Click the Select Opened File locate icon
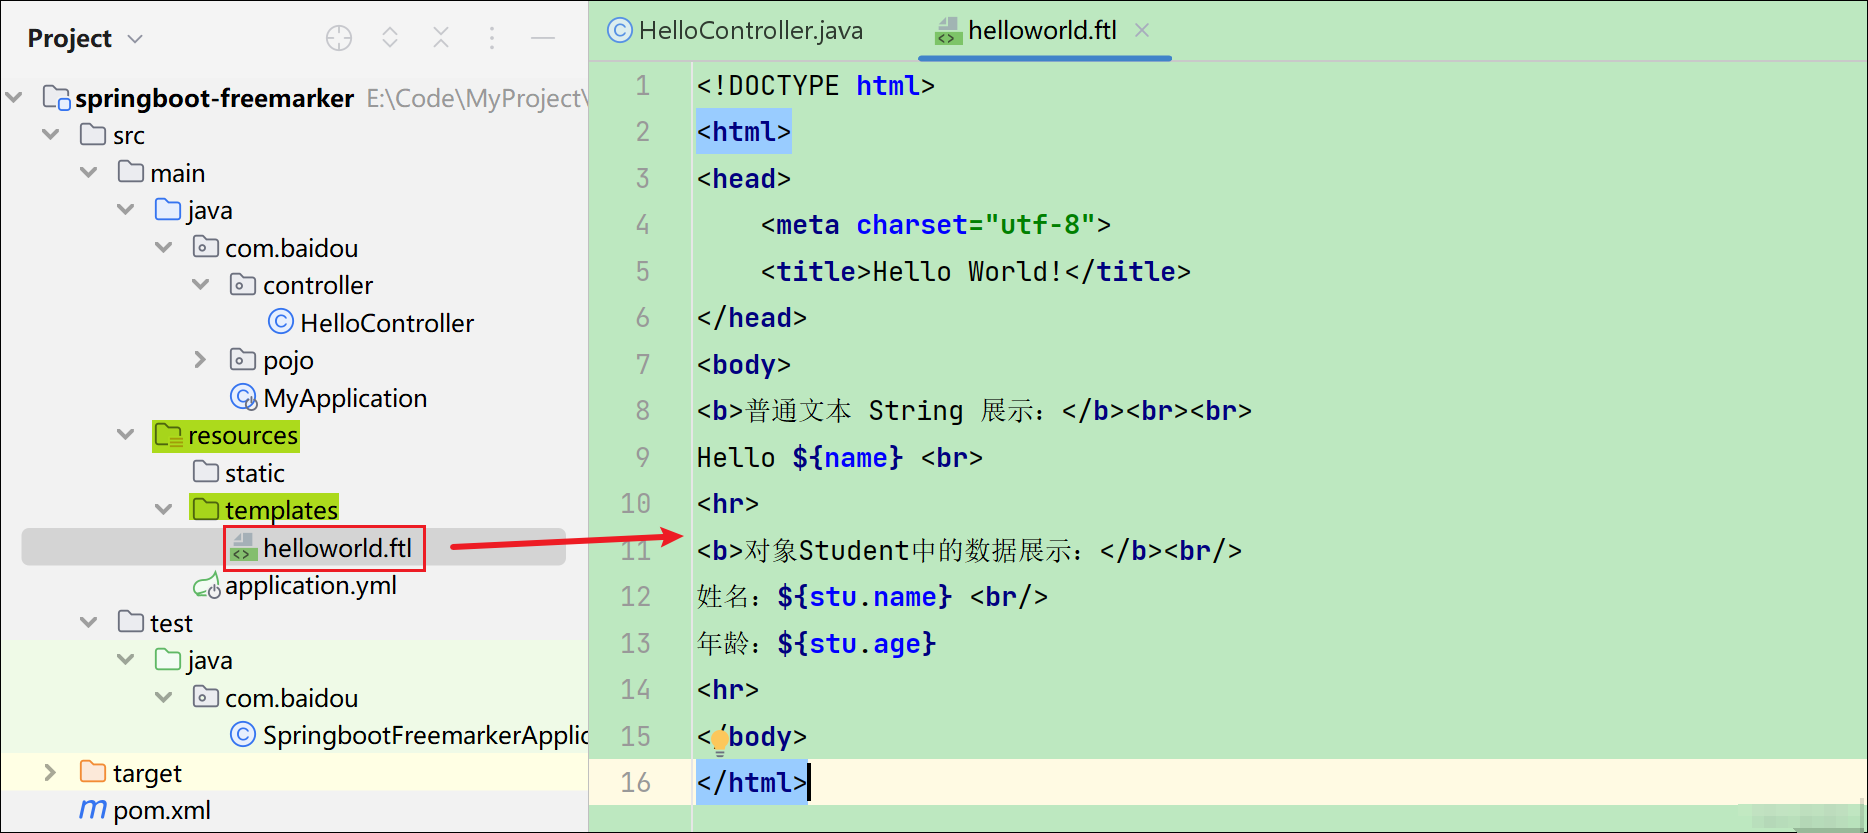The height and width of the screenshot is (833, 1868). click(339, 38)
